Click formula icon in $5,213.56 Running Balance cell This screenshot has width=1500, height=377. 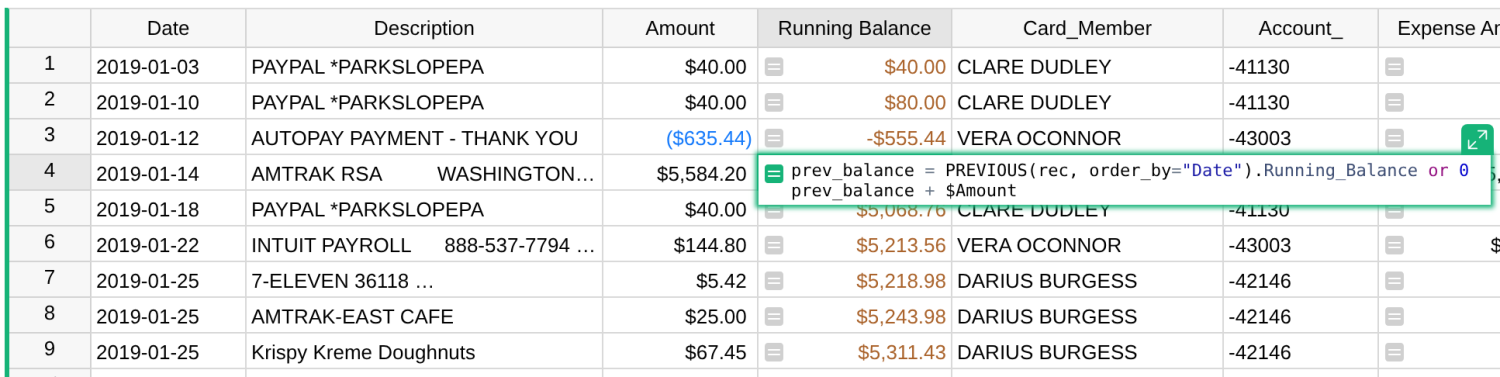tap(774, 246)
